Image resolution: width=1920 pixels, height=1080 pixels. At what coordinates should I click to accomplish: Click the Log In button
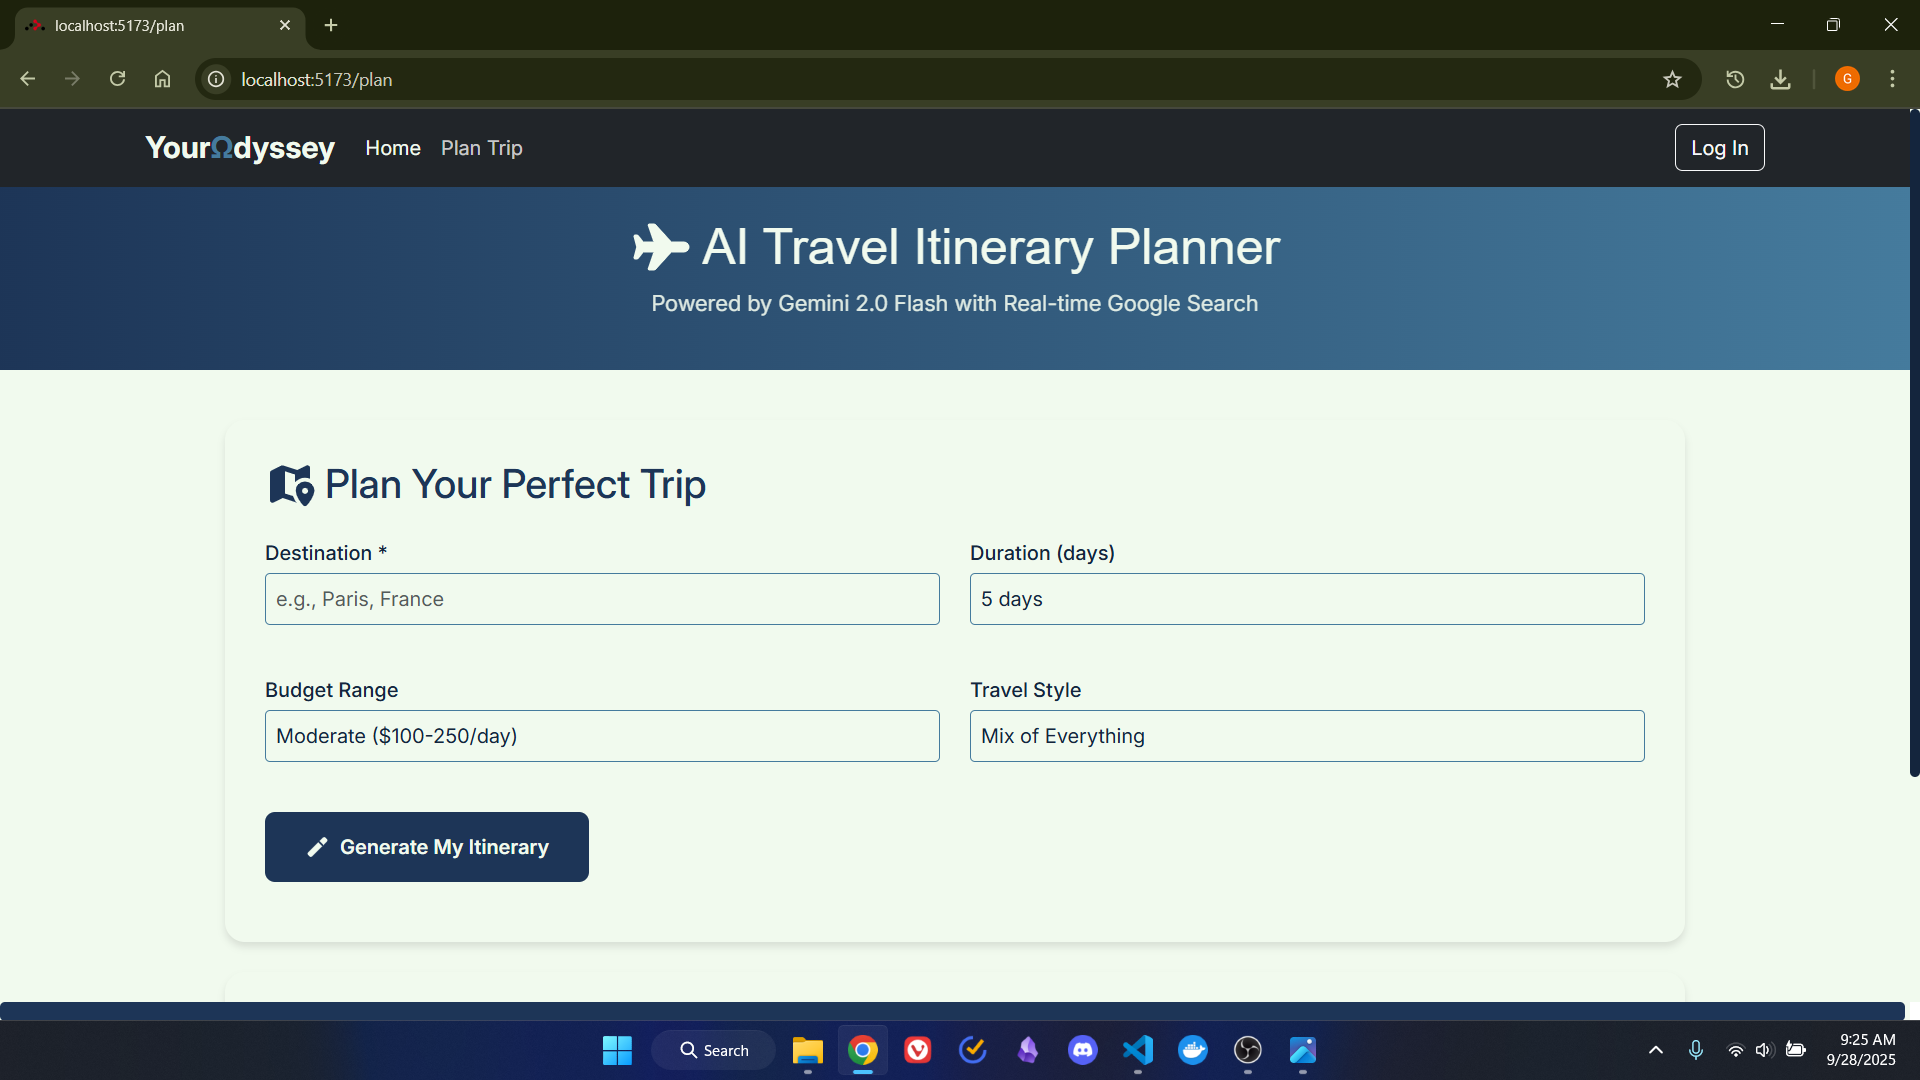click(x=1718, y=148)
